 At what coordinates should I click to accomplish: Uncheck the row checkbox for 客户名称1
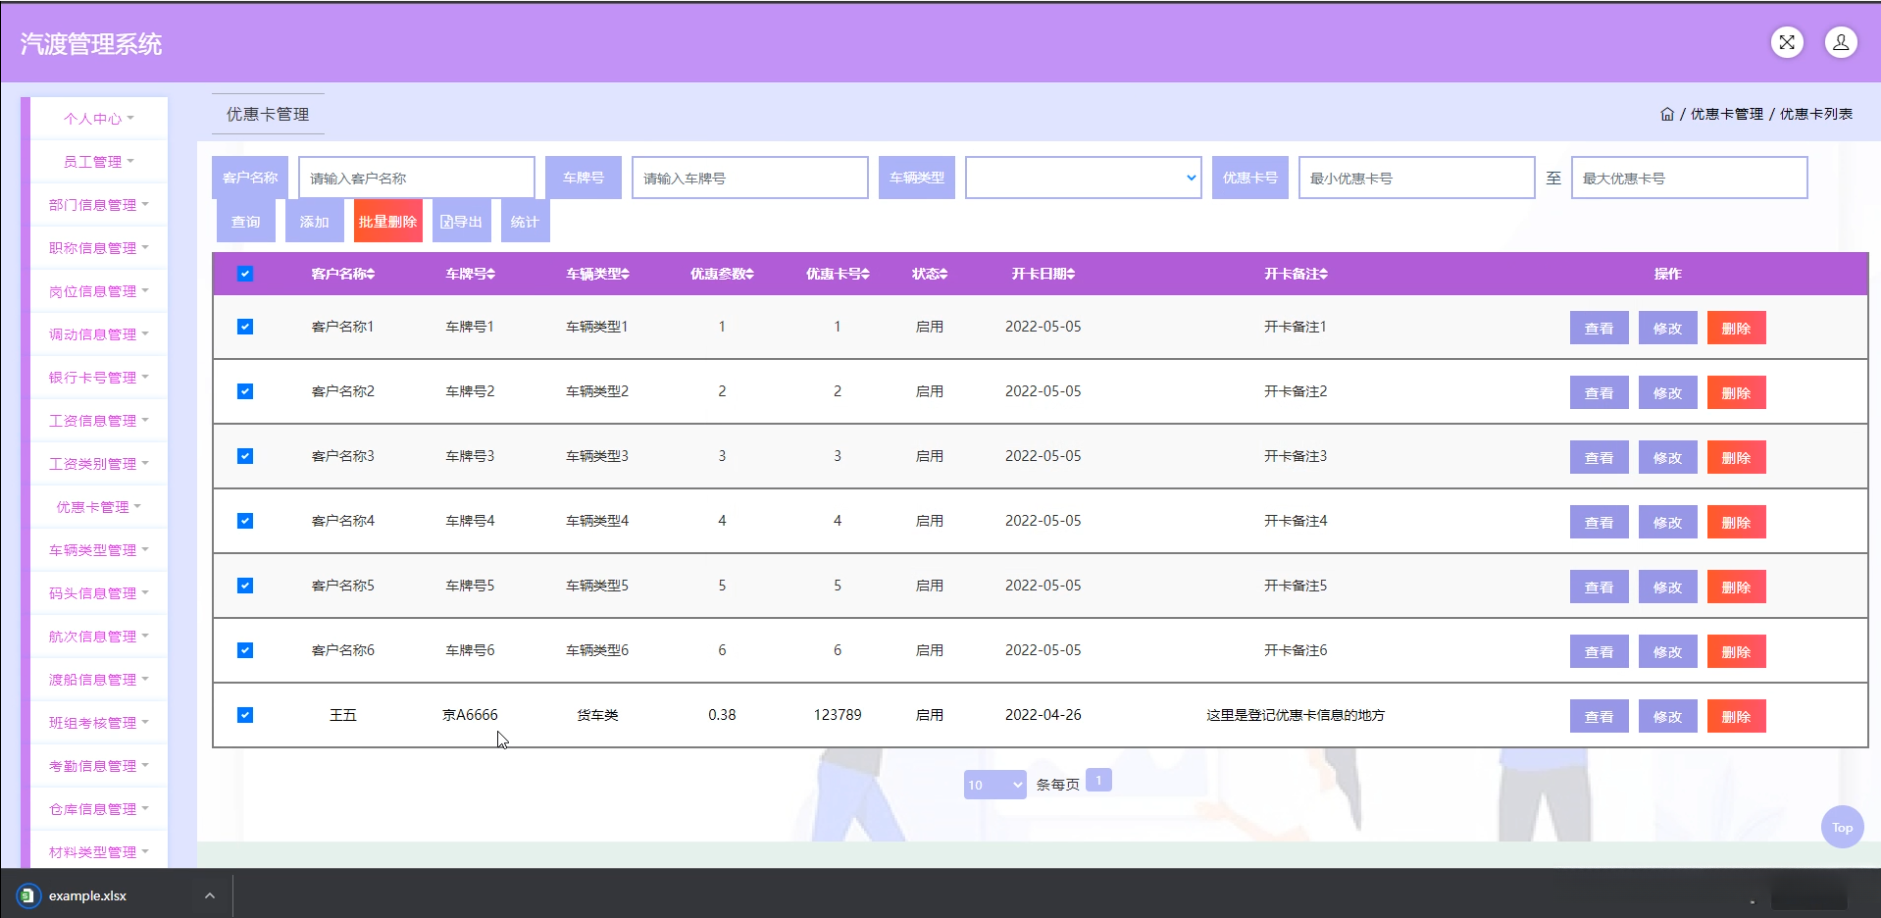tap(245, 327)
